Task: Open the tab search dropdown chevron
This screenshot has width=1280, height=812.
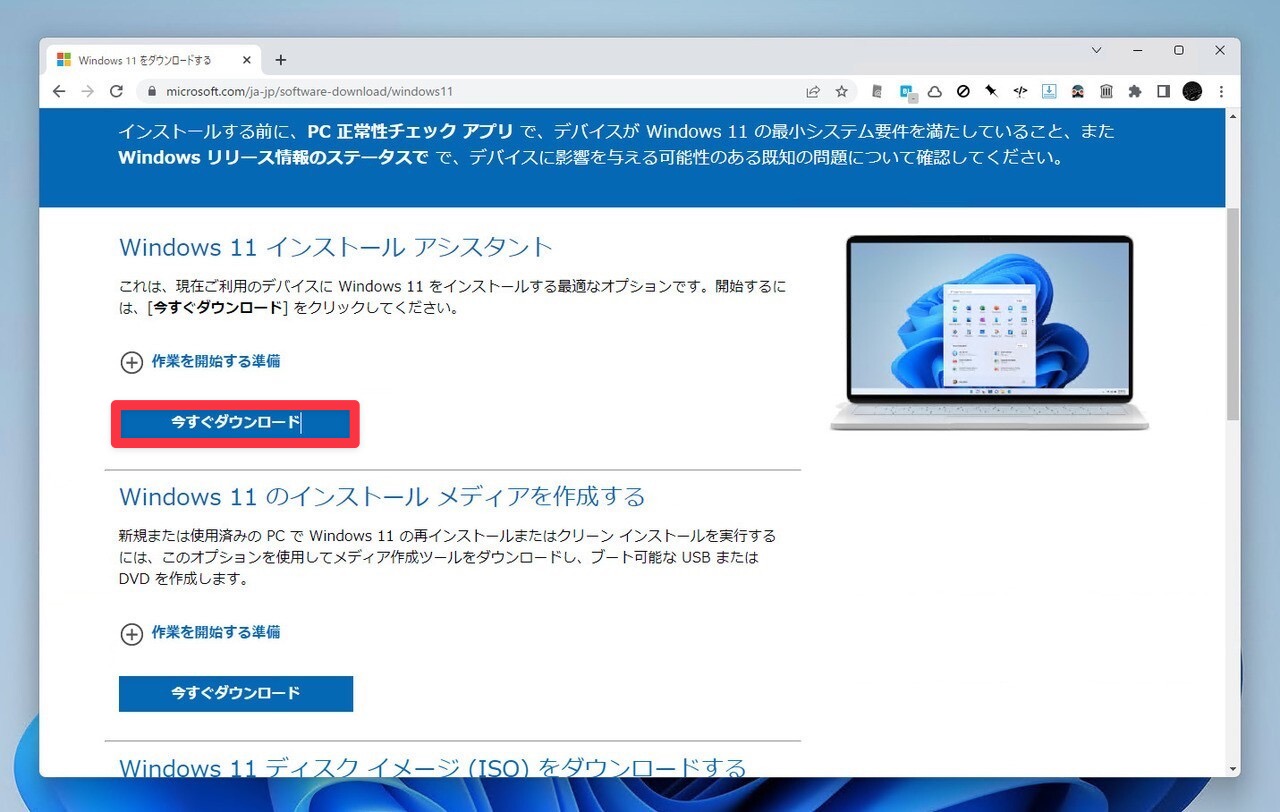Action: 1096,50
